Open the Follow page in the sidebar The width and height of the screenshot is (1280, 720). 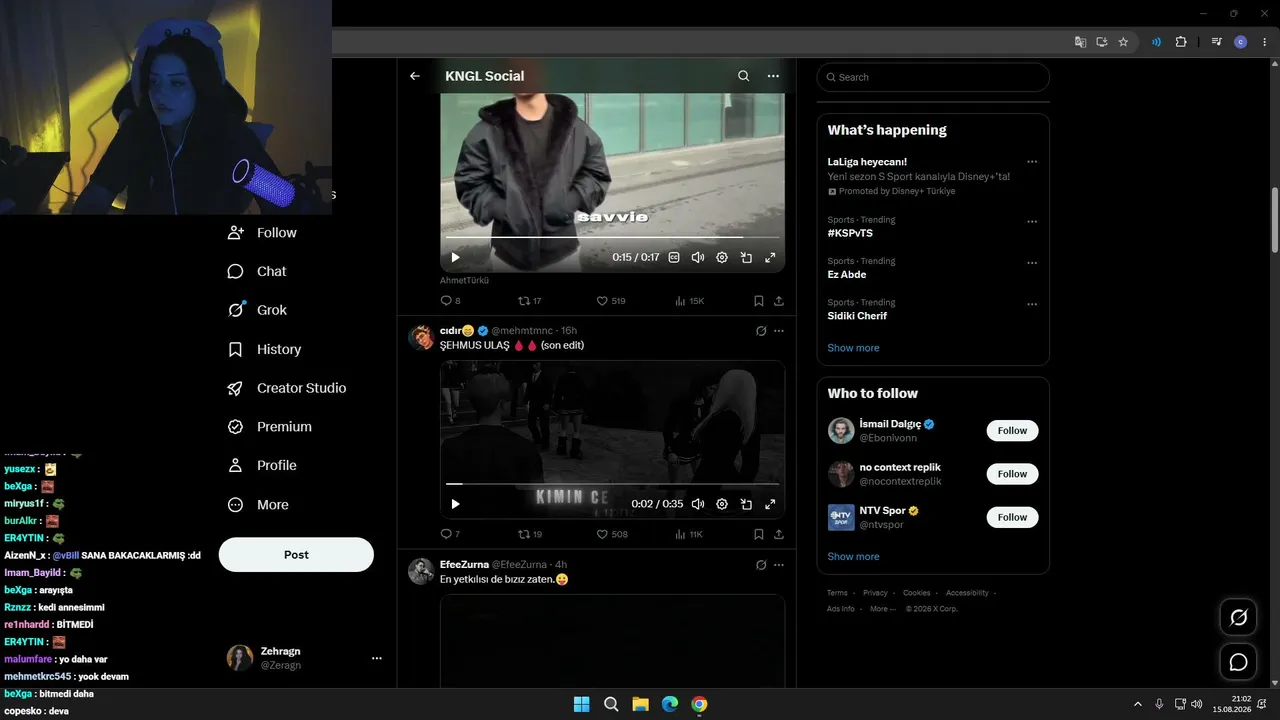click(x=262, y=233)
